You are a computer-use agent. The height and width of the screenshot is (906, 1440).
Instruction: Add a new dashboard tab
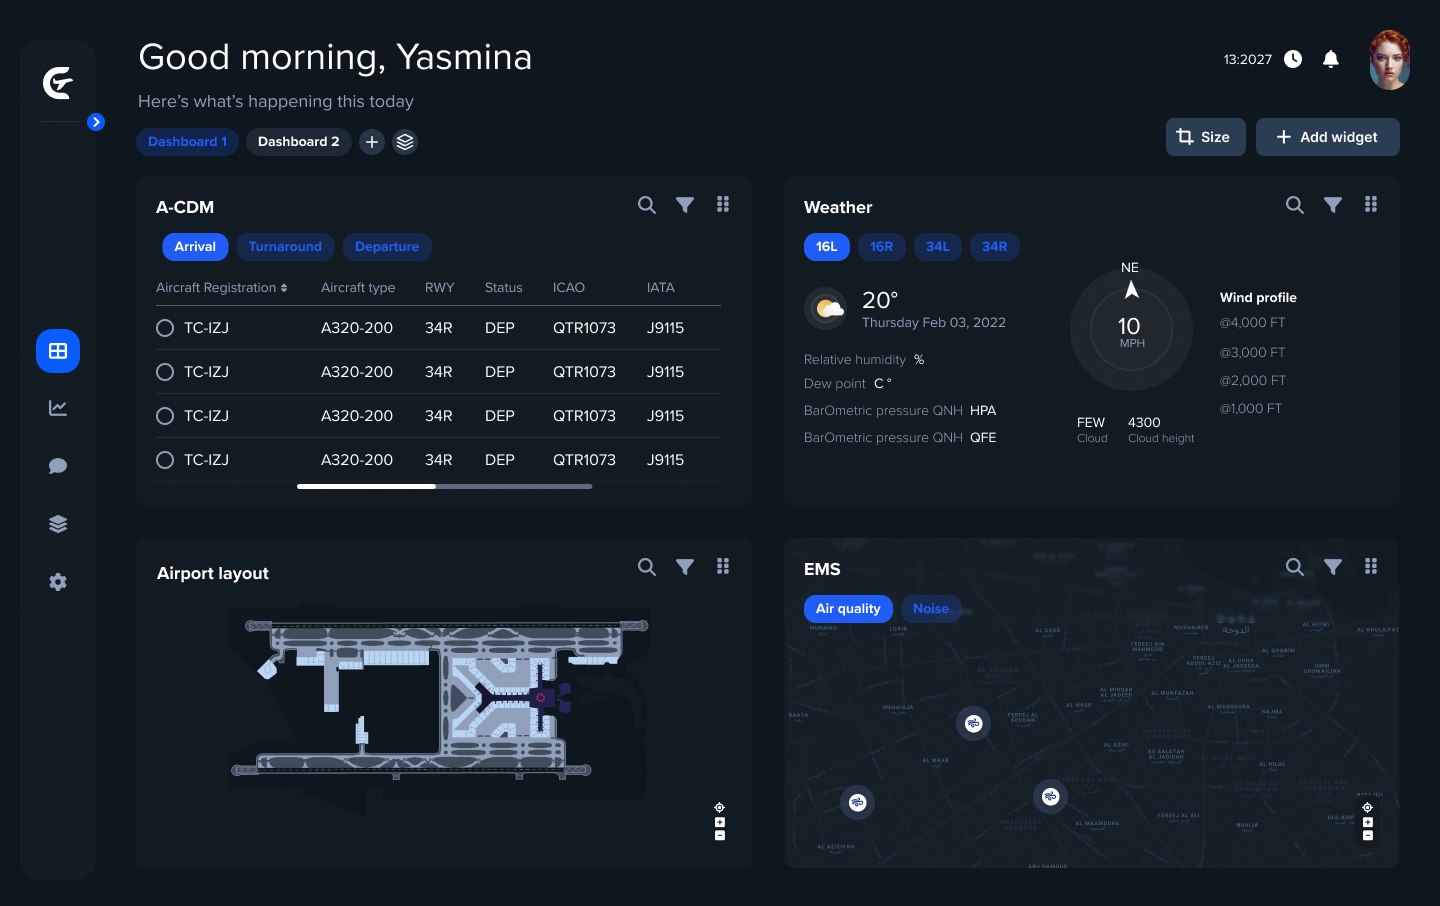tap(372, 142)
